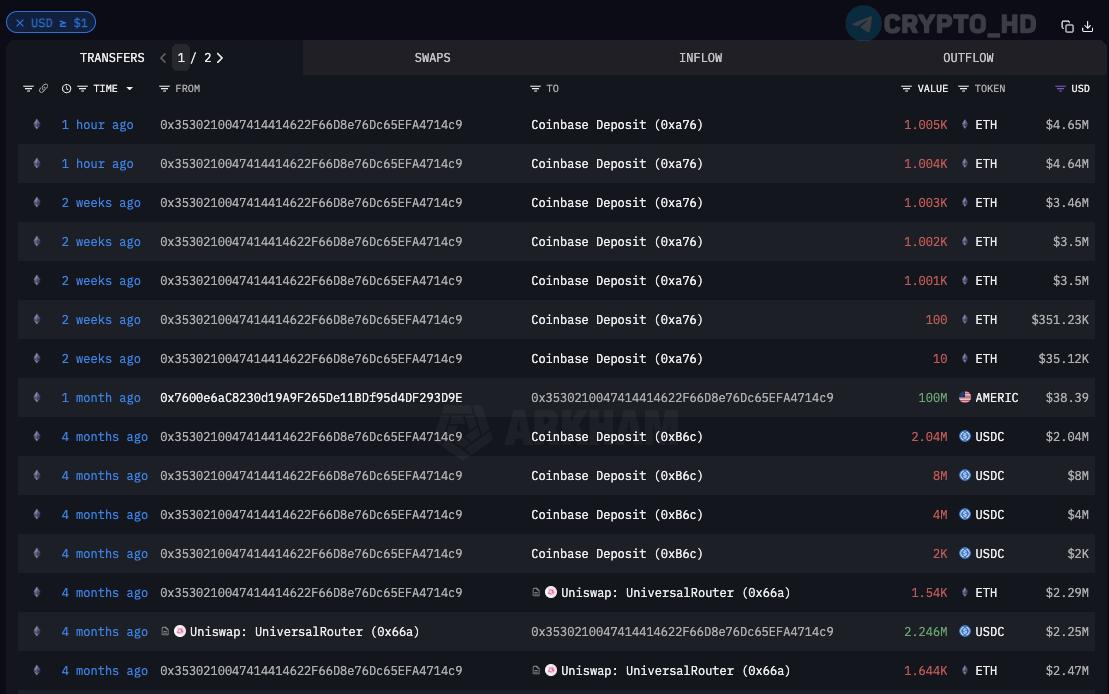Go to next transfers page arrow
Viewport: 1109px width, 694px height.
pos(220,58)
